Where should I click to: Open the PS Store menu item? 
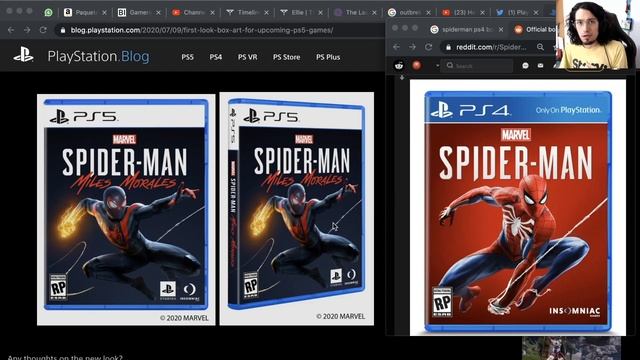tap(286, 57)
